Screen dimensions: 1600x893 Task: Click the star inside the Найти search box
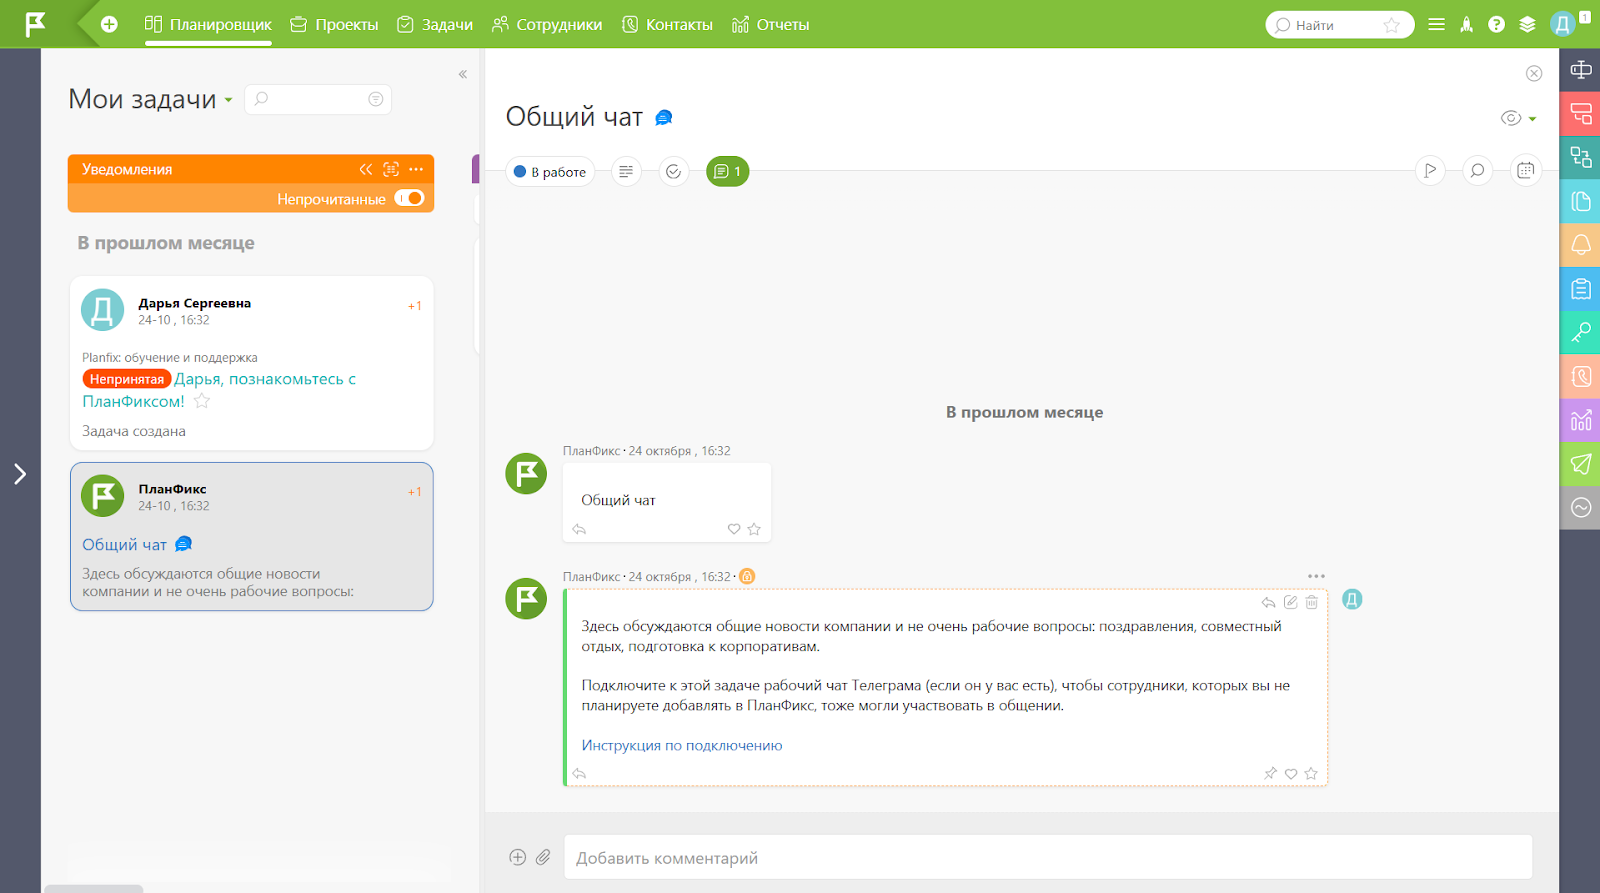tap(1392, 25)
